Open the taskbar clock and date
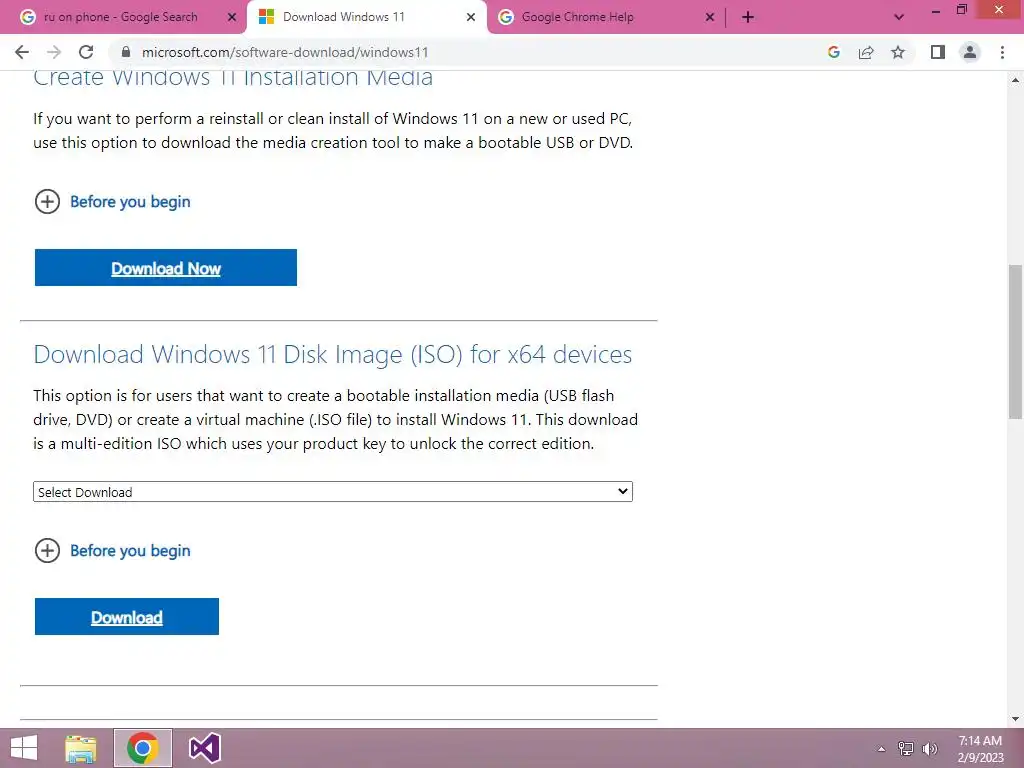The height and width of the screenshot is (768, 1024). 980,749
